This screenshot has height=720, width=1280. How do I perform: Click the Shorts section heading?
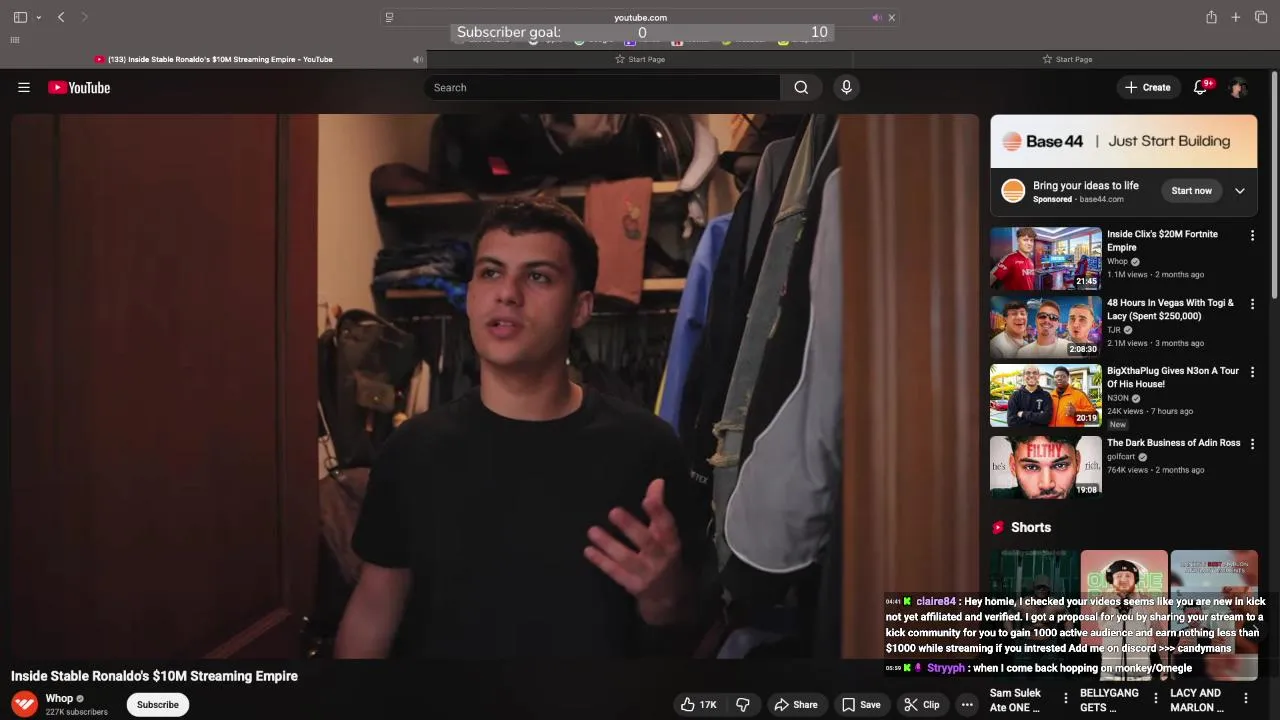pyautogui.click(x=1031, y=528)
